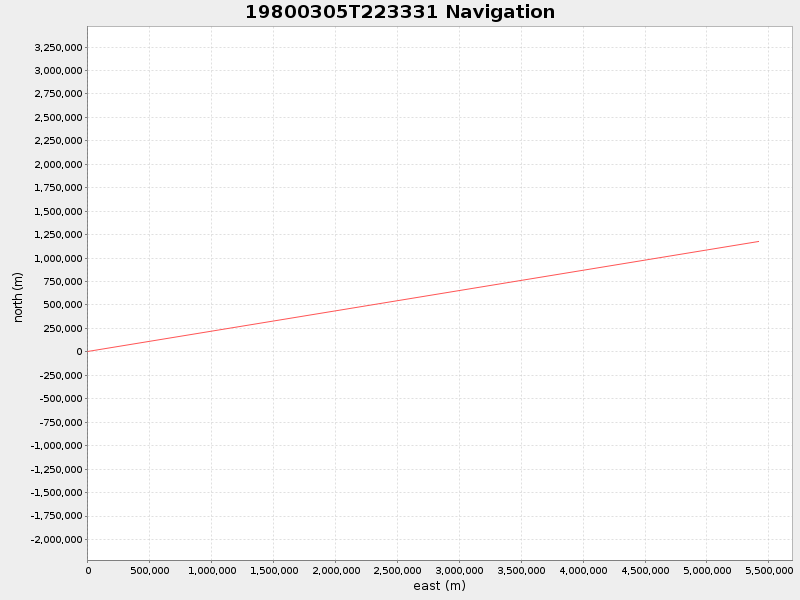
Task: Click the '500,000' north axis tick label
Action: click(x=63, y=305)
